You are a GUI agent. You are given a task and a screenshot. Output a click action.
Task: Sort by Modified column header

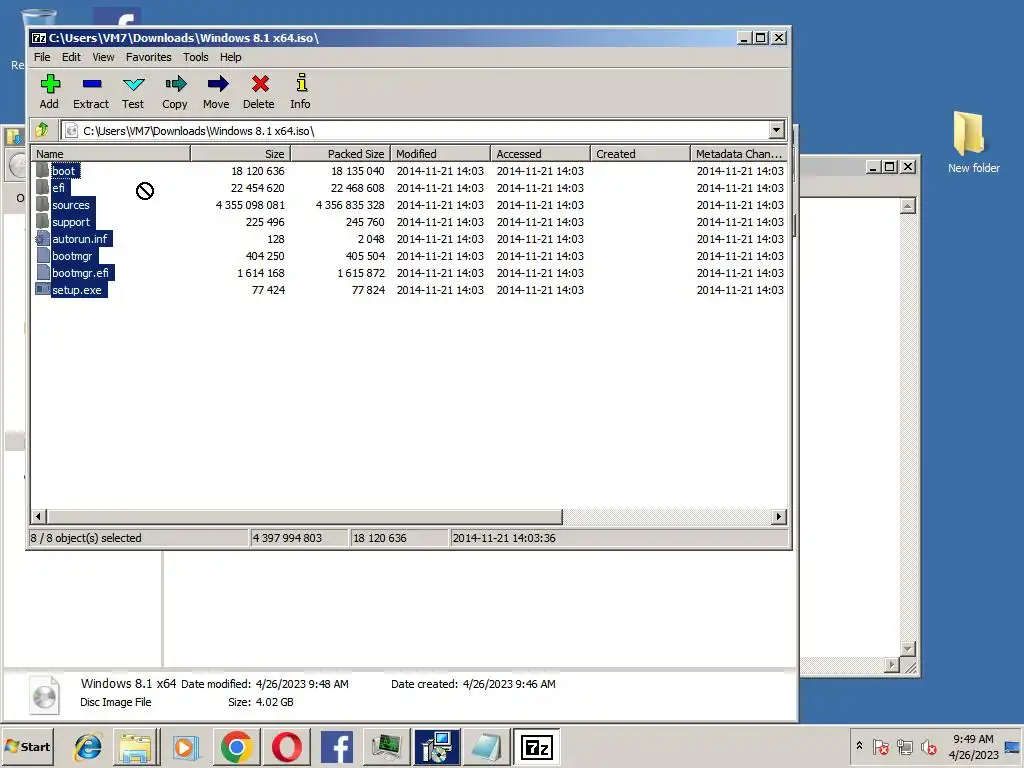tap(440, 153)
